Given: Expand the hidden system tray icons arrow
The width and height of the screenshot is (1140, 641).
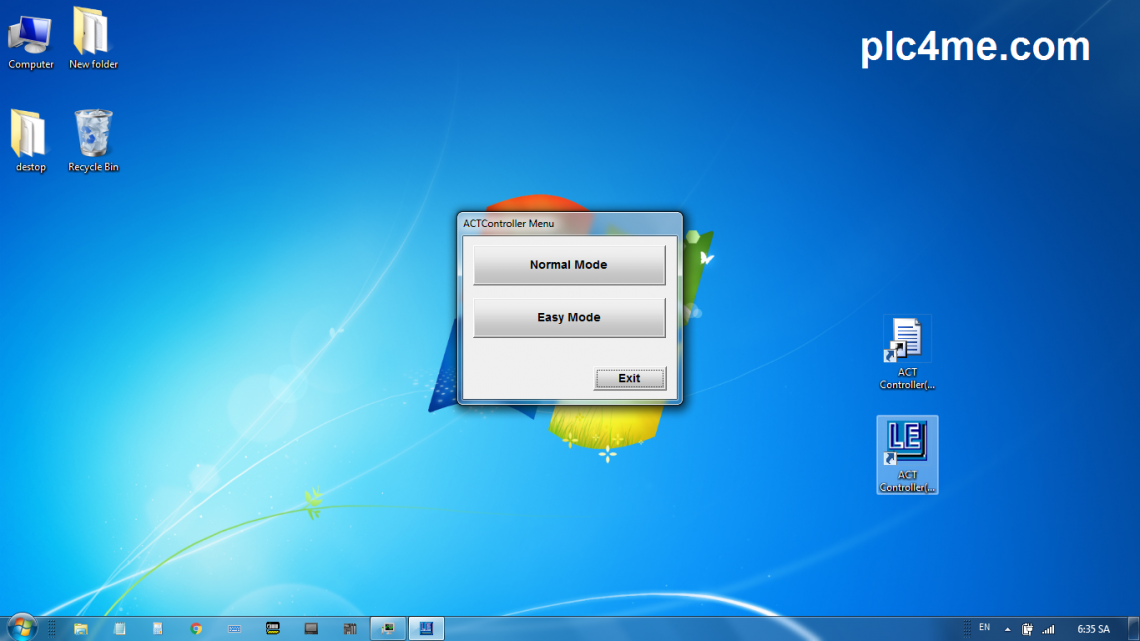Looking at the screenshot, I should coord(1007,629).
